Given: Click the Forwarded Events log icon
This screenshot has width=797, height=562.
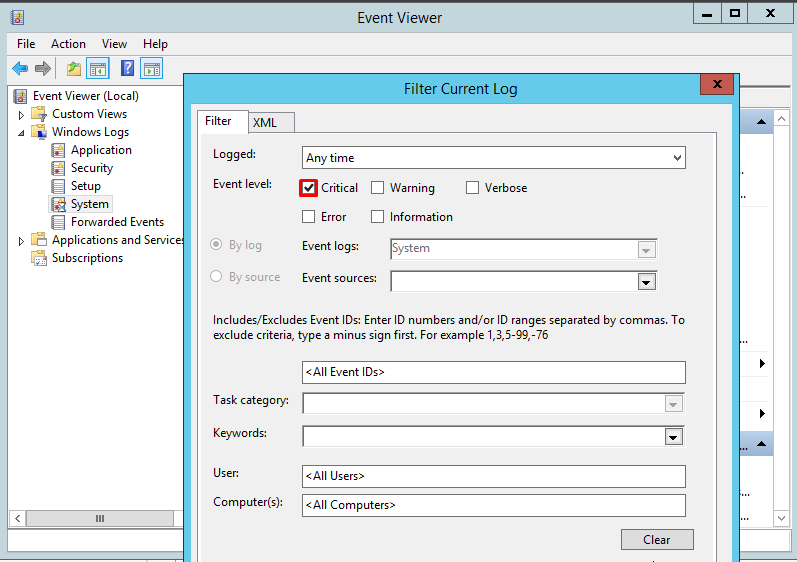Looking at the screenshot, I should tap(58, 222).
